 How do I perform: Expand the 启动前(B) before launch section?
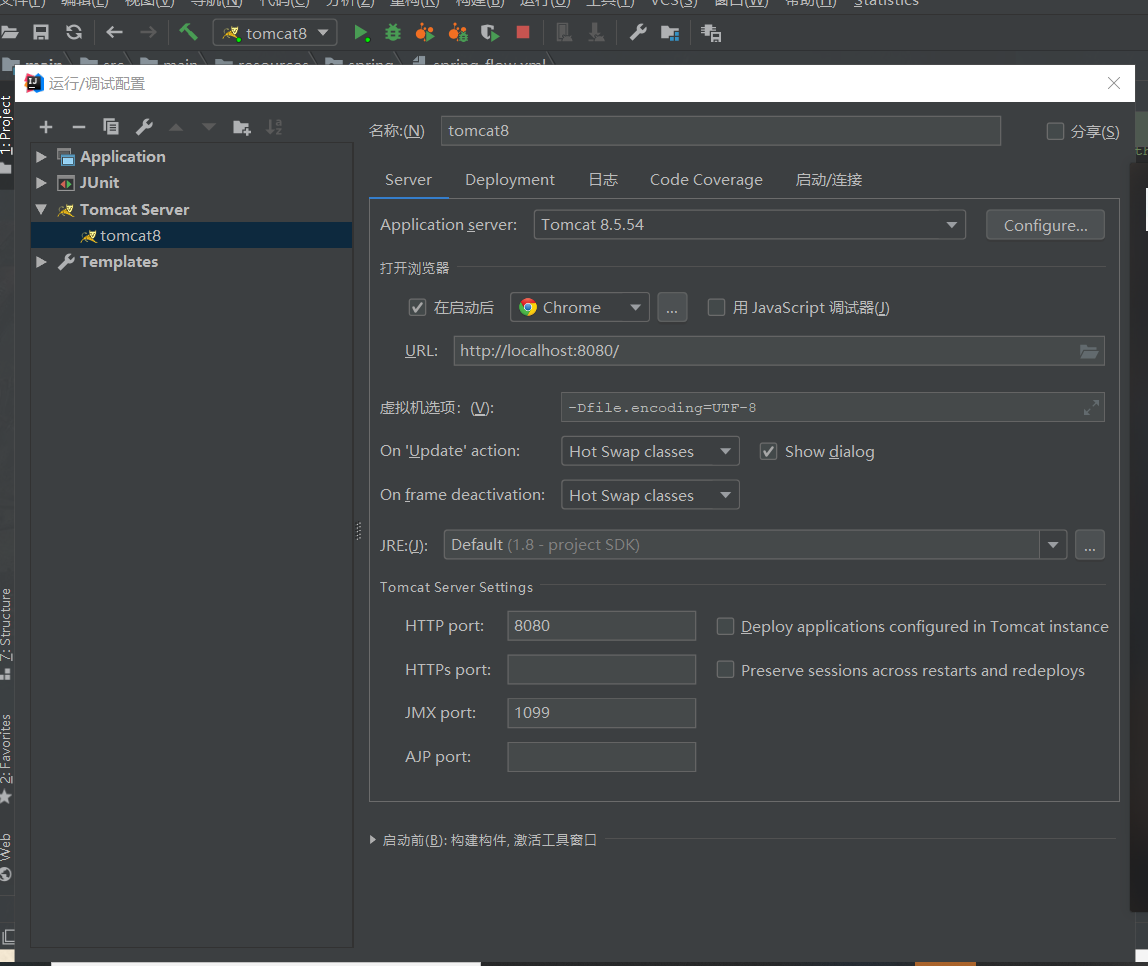click(373, 840)
